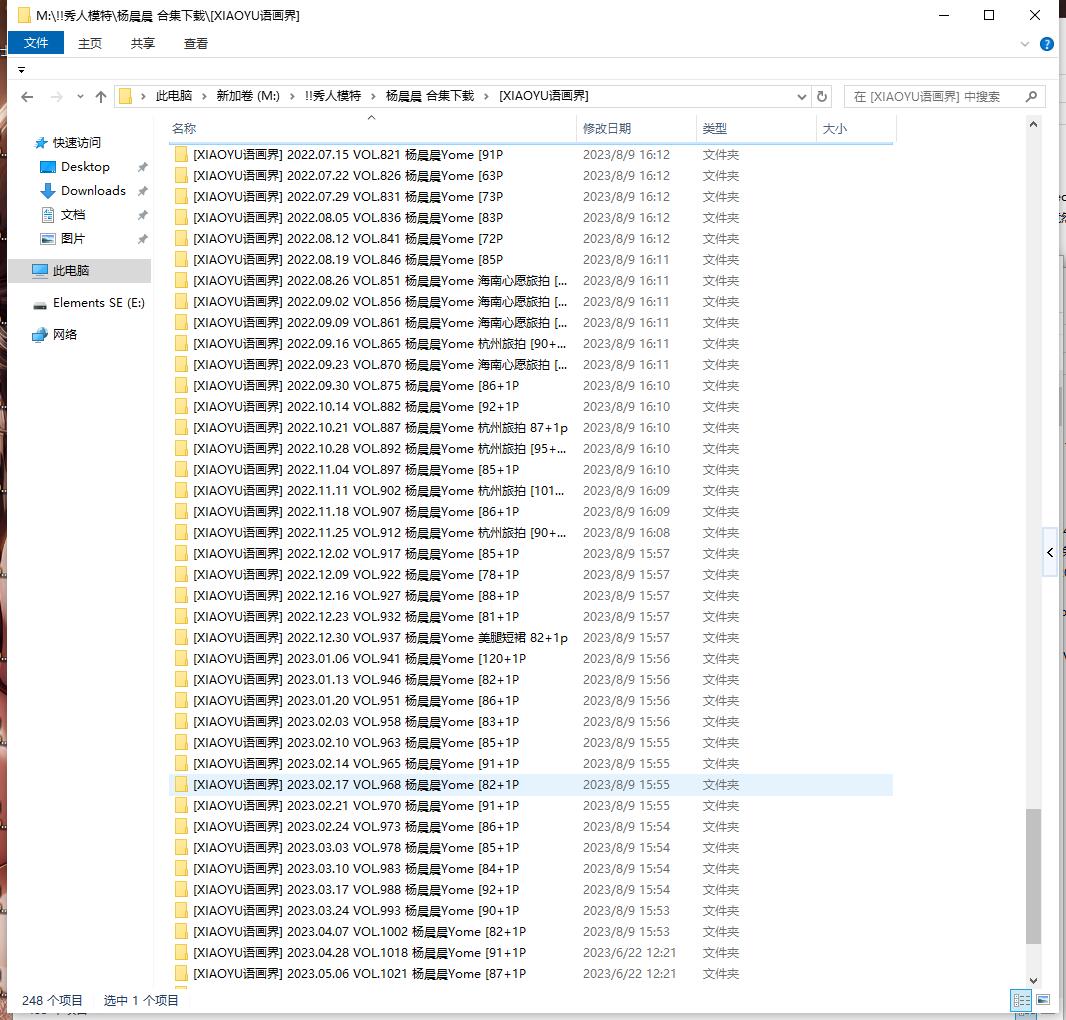The height and width of the screenshot is (1020, 1066).
Task: Click the search magnifier icon
Action: tap(1031, 97)
